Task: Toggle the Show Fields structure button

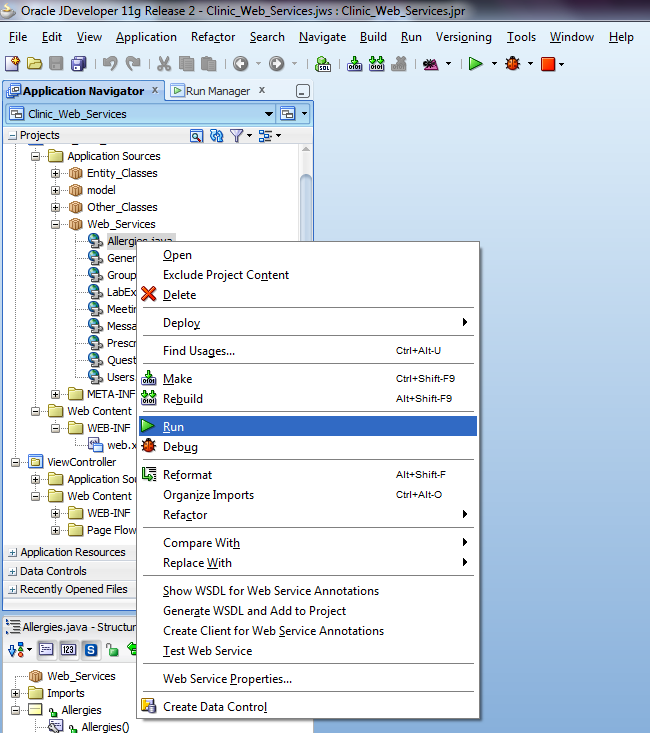Action: pos(46,649)
